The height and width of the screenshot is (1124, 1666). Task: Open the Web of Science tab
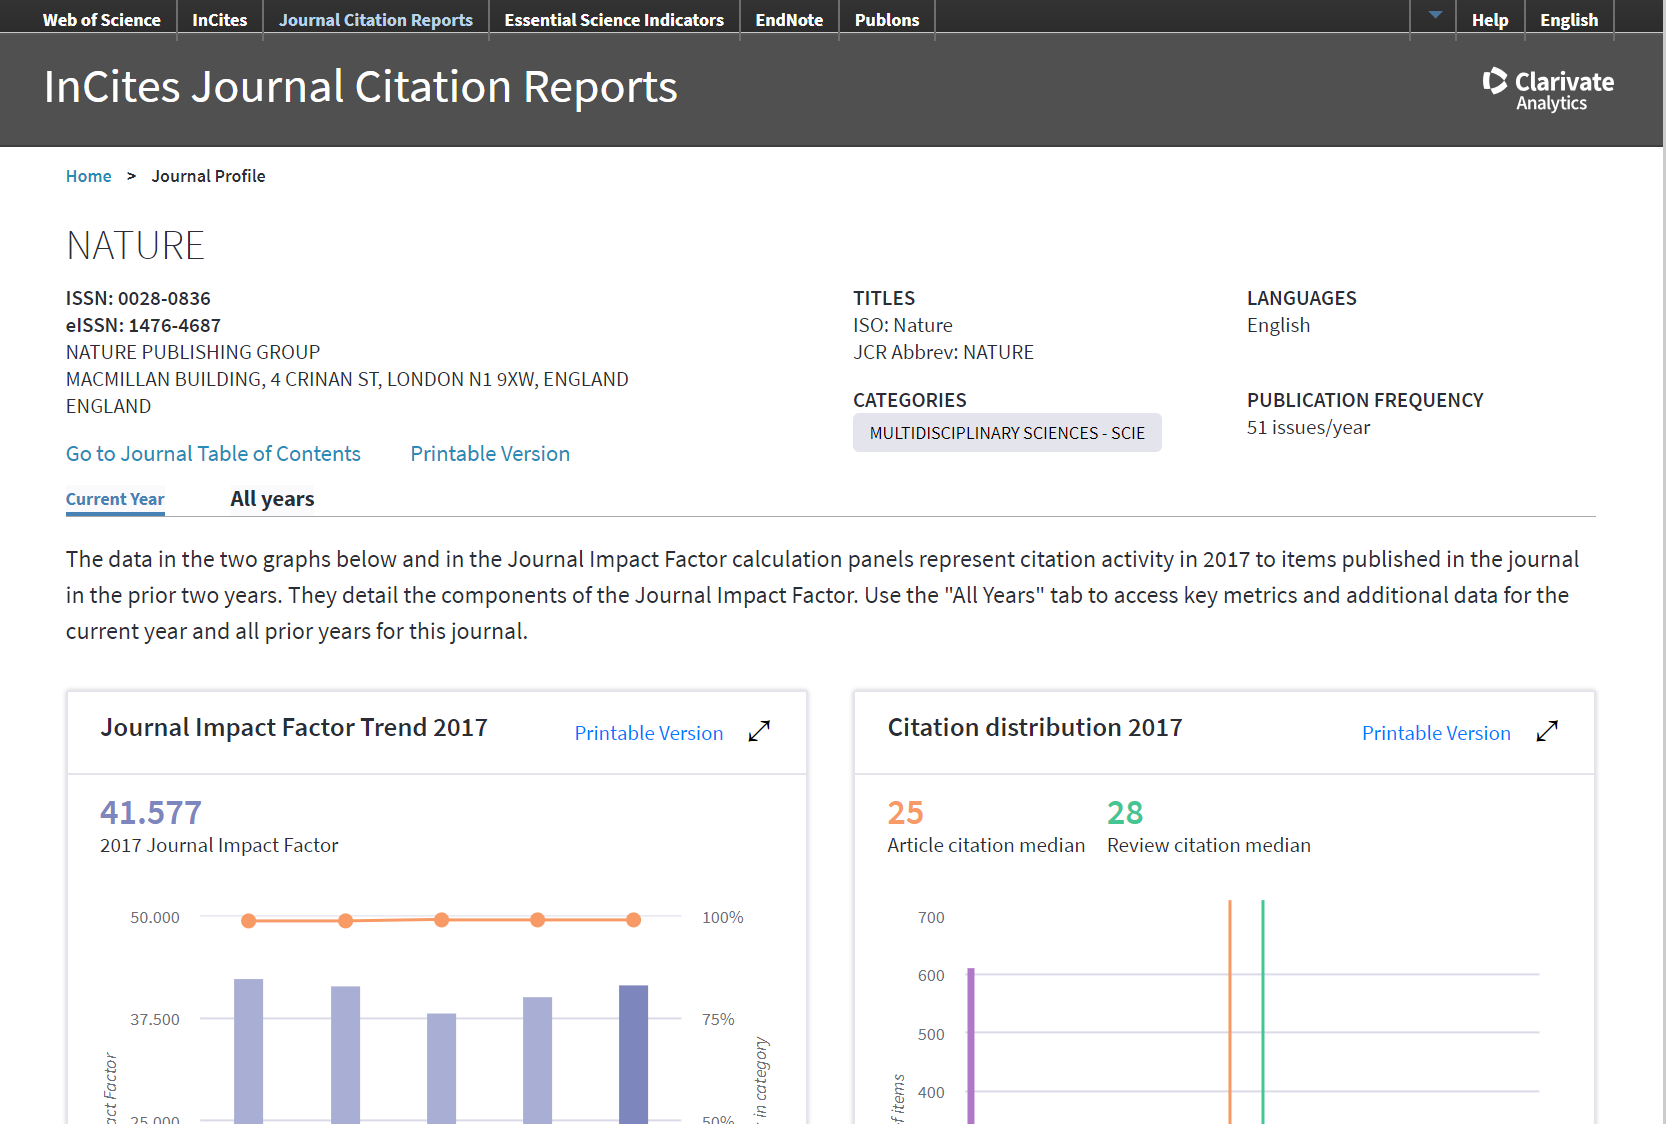(101, 20)
